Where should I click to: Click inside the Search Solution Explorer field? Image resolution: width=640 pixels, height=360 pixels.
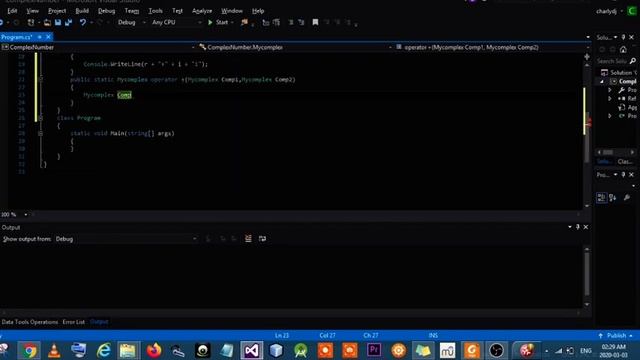coord(611,61)
